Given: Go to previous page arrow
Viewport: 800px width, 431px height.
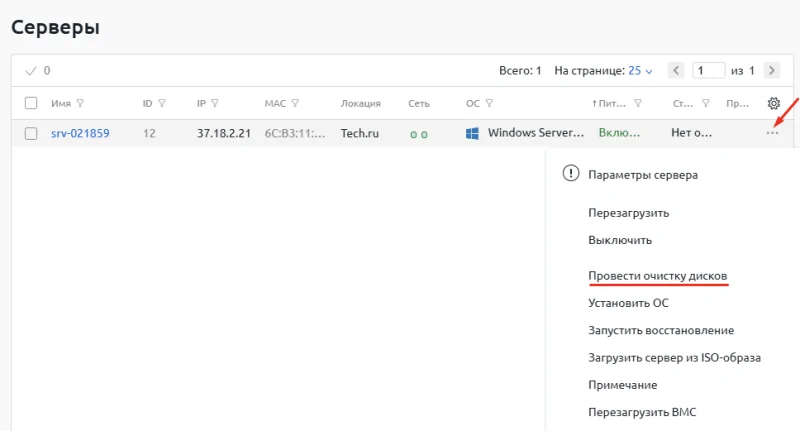Looking at the screenshot, I should 676,71.
